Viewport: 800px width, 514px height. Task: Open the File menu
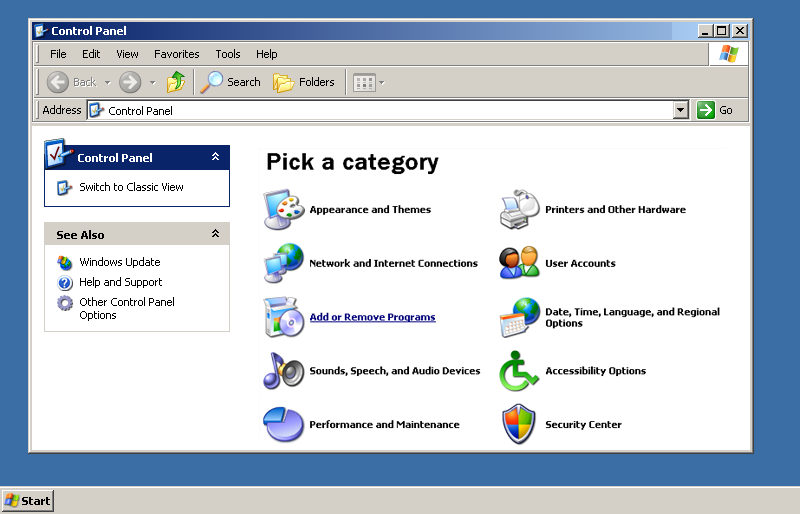click(58, 54)
